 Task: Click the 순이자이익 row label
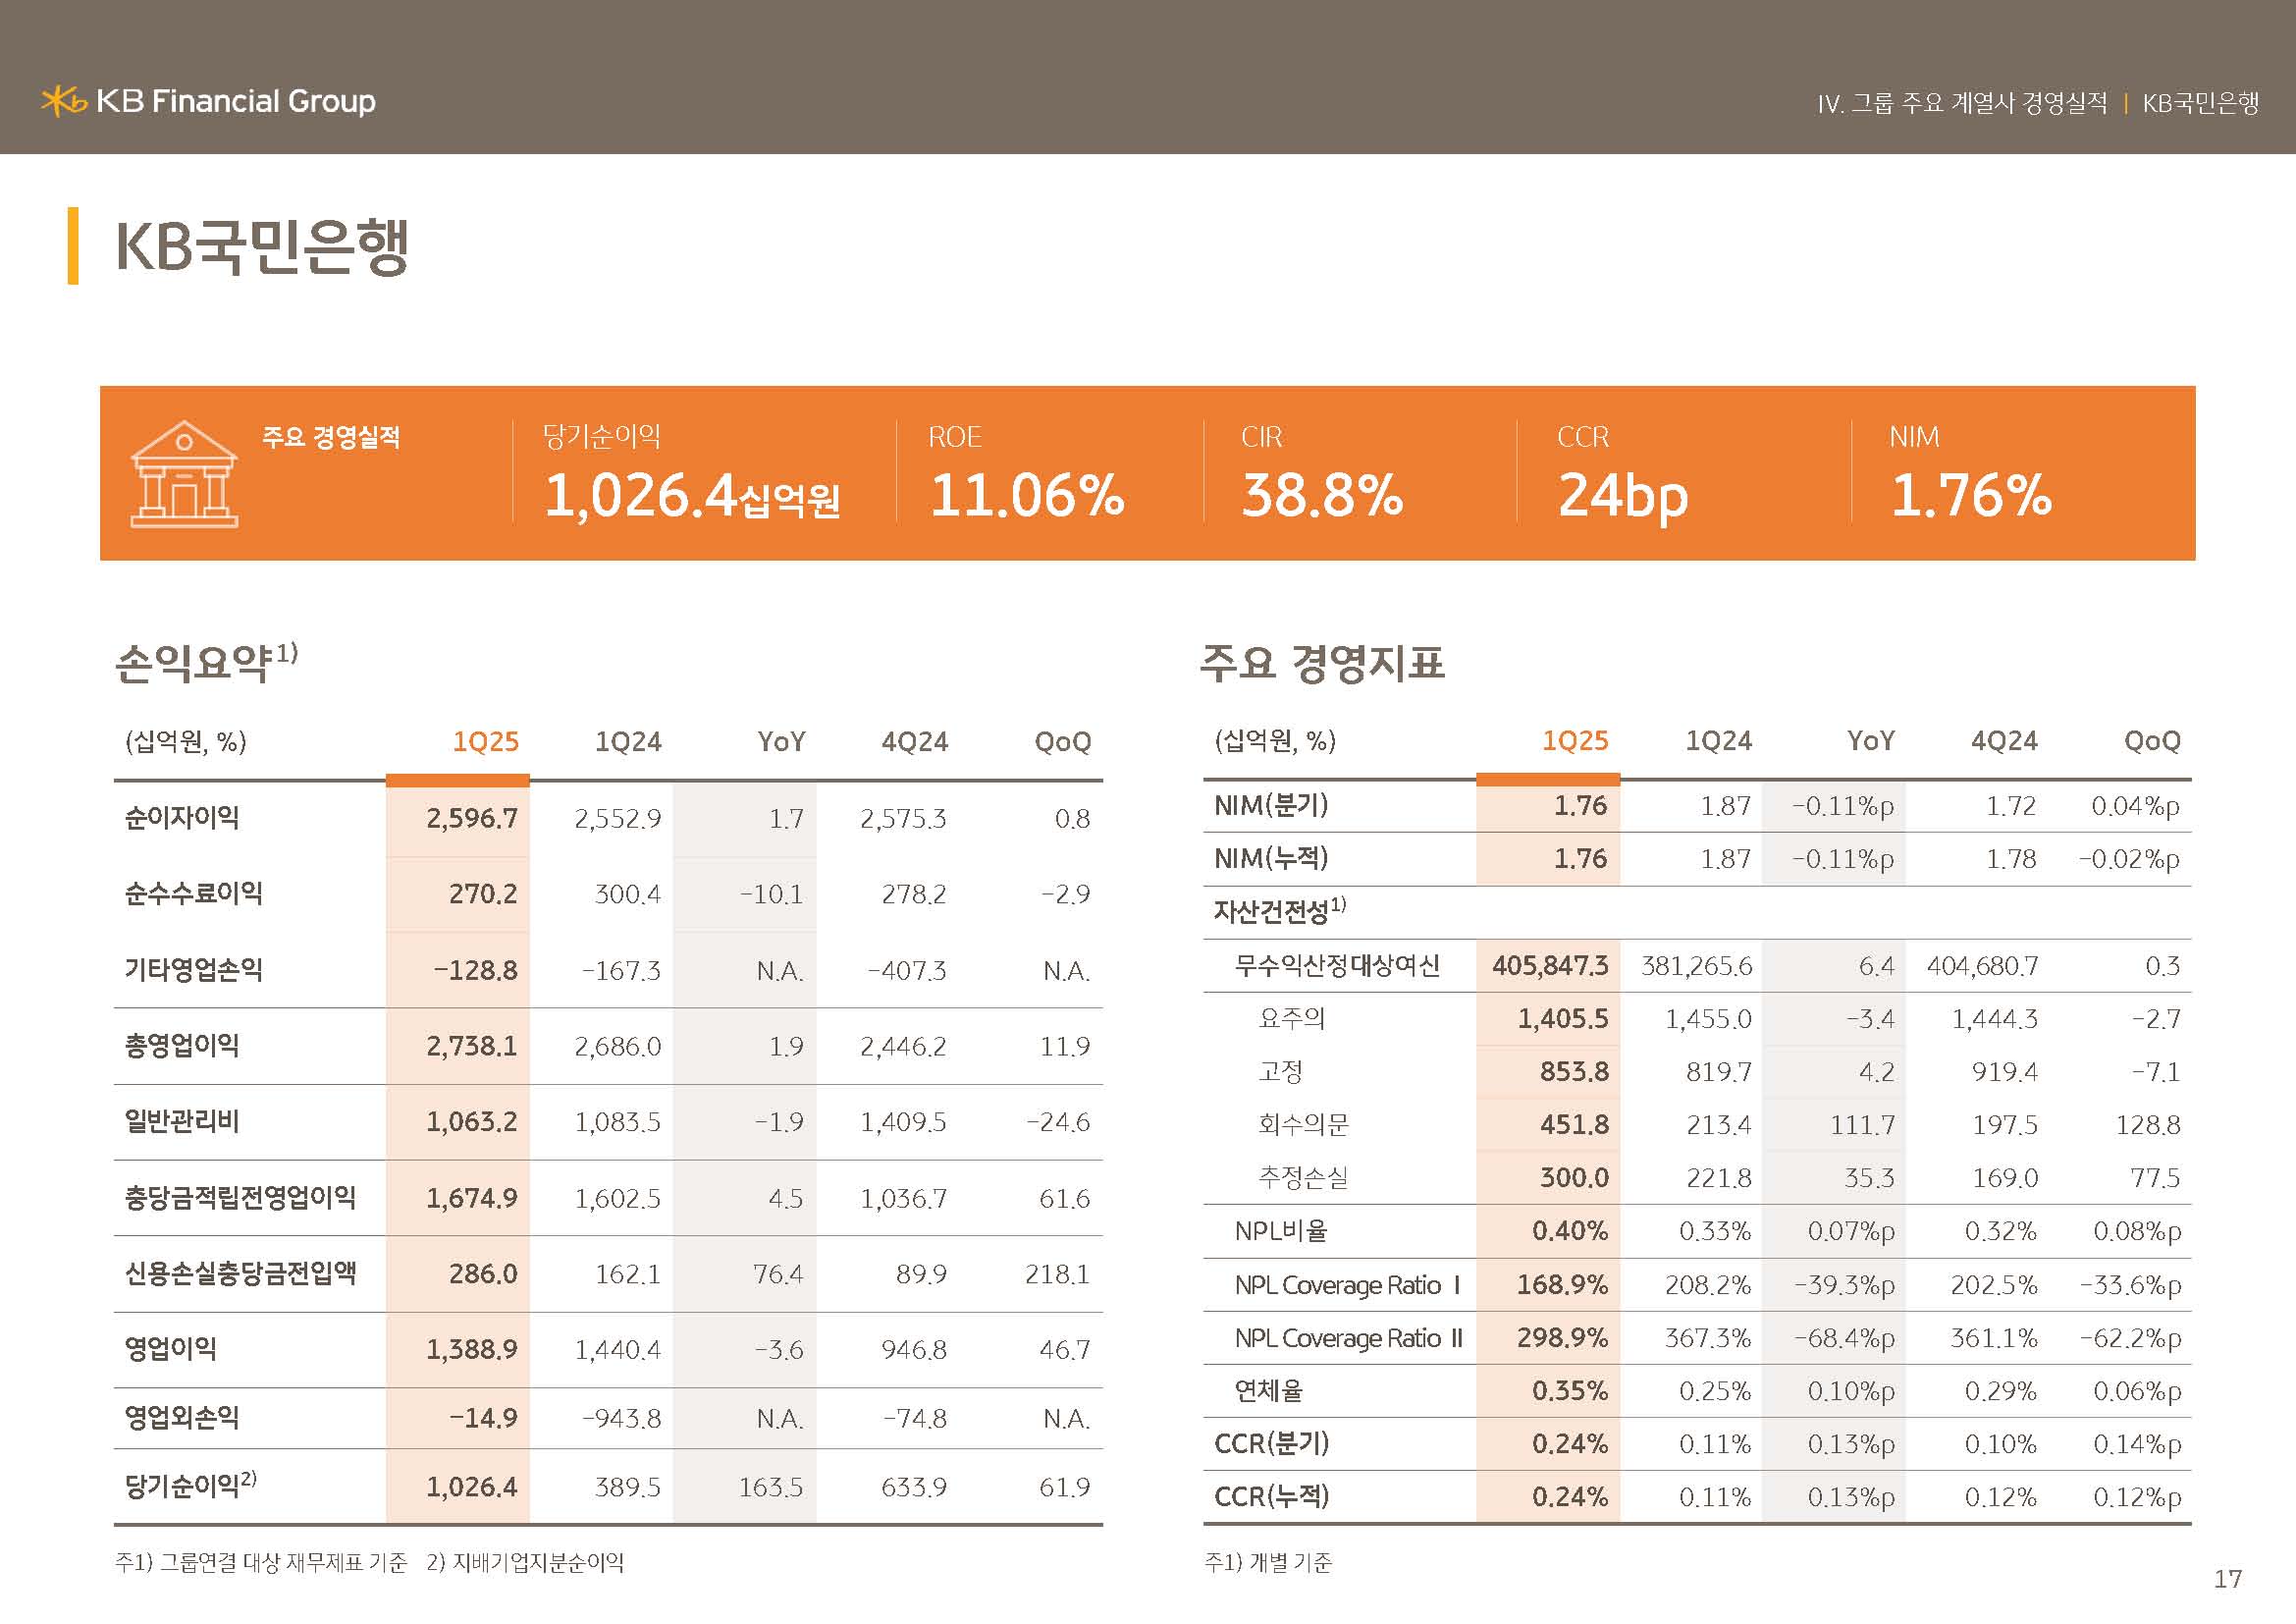(x=182, y=818)
